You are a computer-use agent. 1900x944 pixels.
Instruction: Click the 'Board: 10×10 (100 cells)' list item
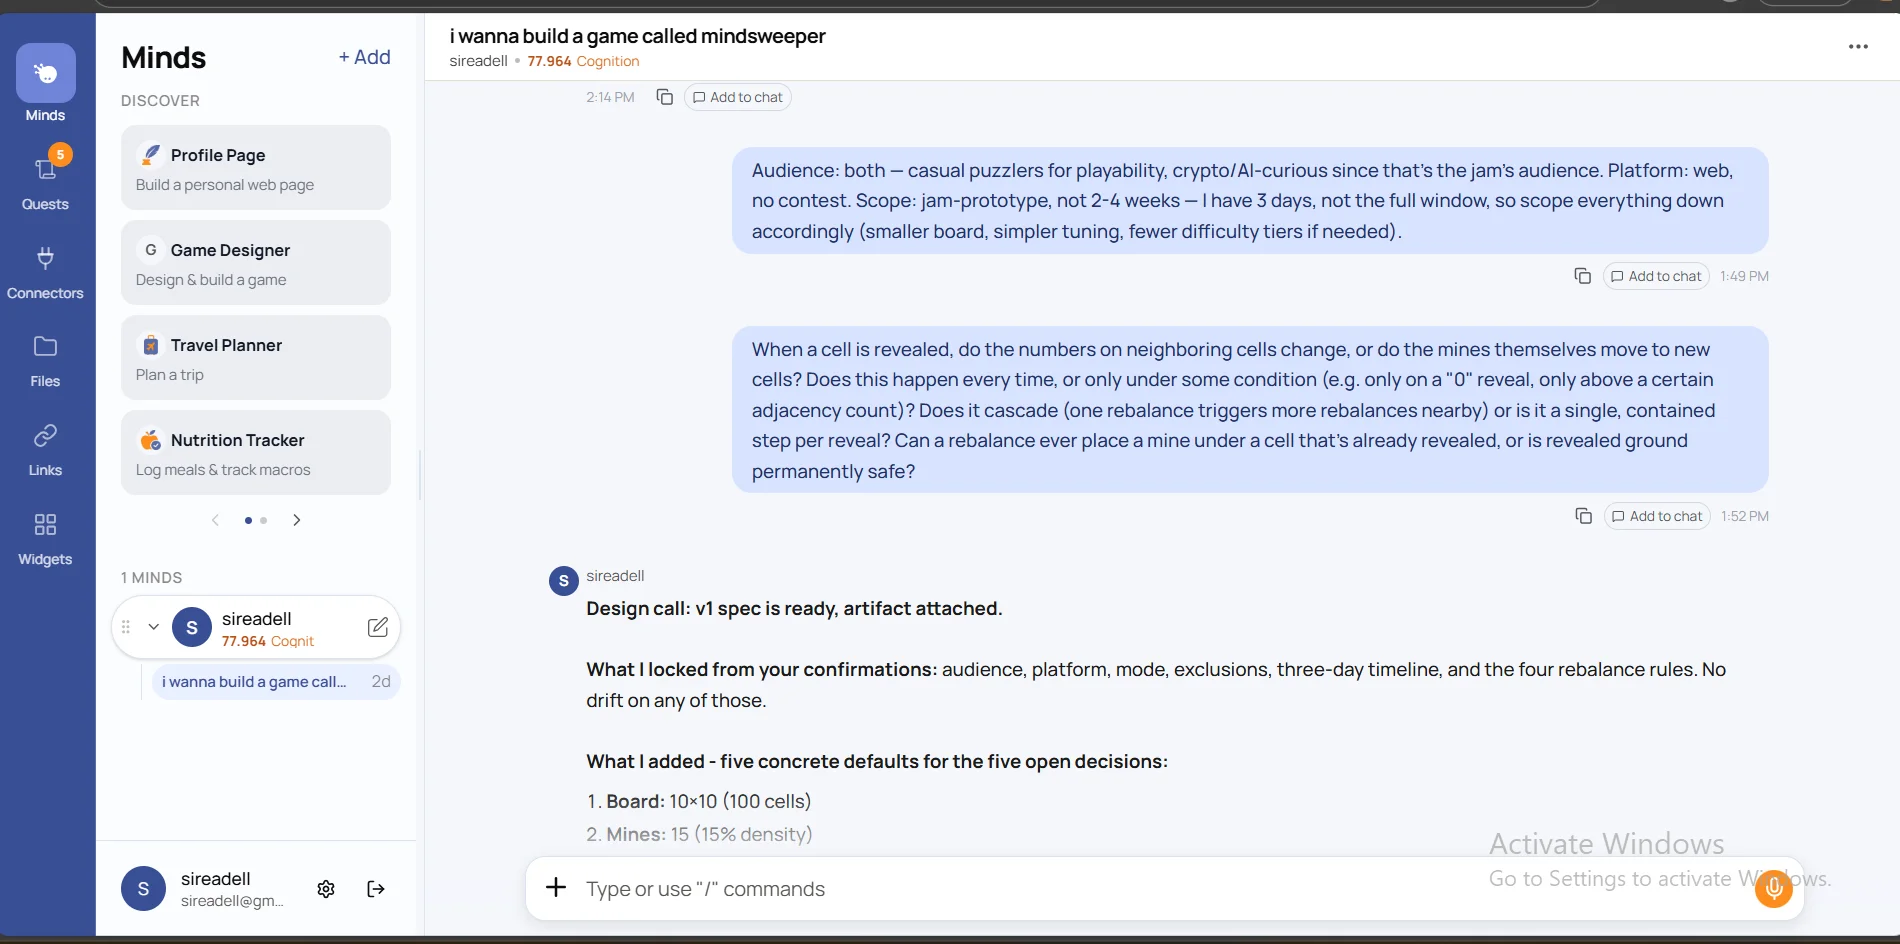tap(699, 802)
